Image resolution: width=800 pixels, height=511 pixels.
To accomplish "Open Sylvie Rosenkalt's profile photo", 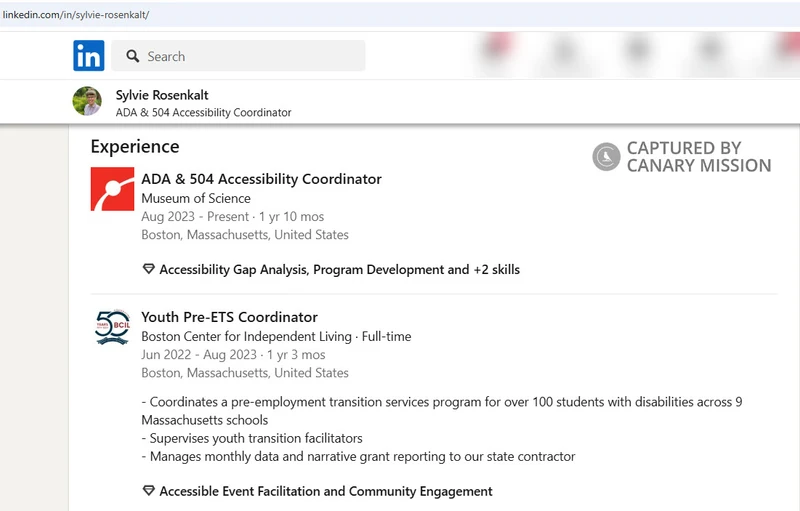I will tap(87, 101).
